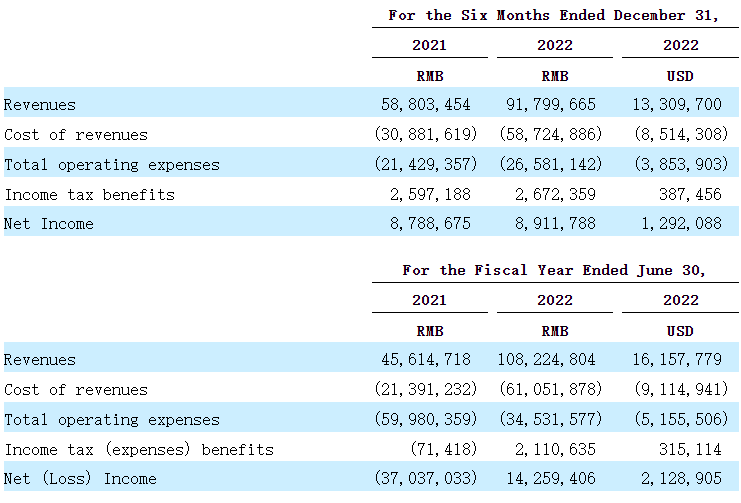Click cost of revenues value (30,881,619)
The width and height of the screenshot is (741, 503).
coord(425,134)
